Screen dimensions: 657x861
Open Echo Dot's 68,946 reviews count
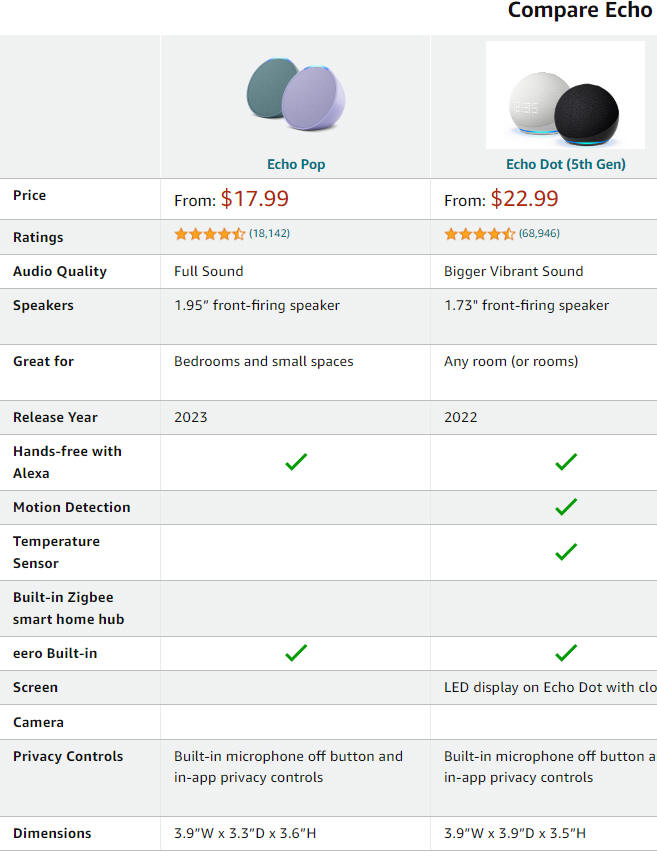539,233
